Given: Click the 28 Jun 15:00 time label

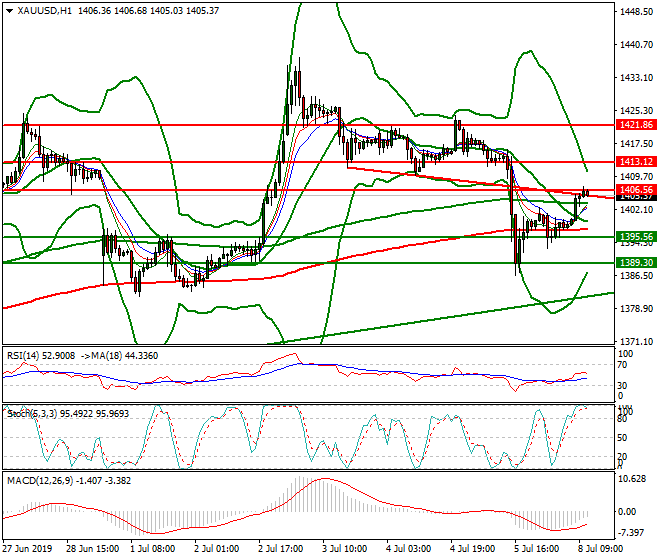Looking at the screenshot, I should (x=93, y=549).
